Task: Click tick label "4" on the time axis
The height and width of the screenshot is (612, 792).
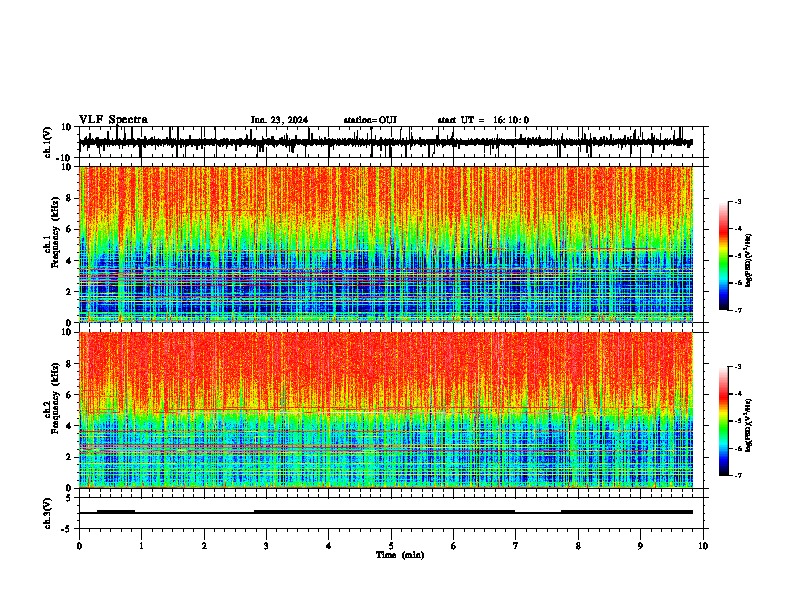Action: tap(329, 546)
